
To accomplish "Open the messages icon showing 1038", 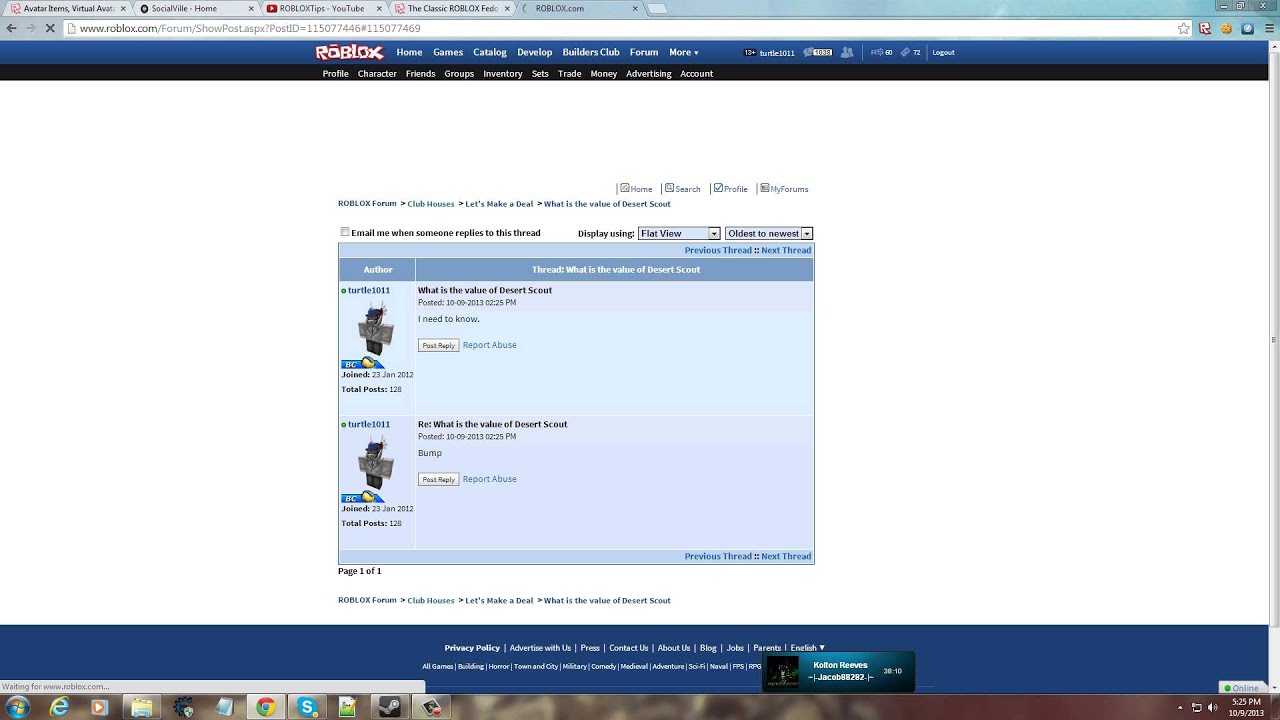I will [x=818, y=52].
